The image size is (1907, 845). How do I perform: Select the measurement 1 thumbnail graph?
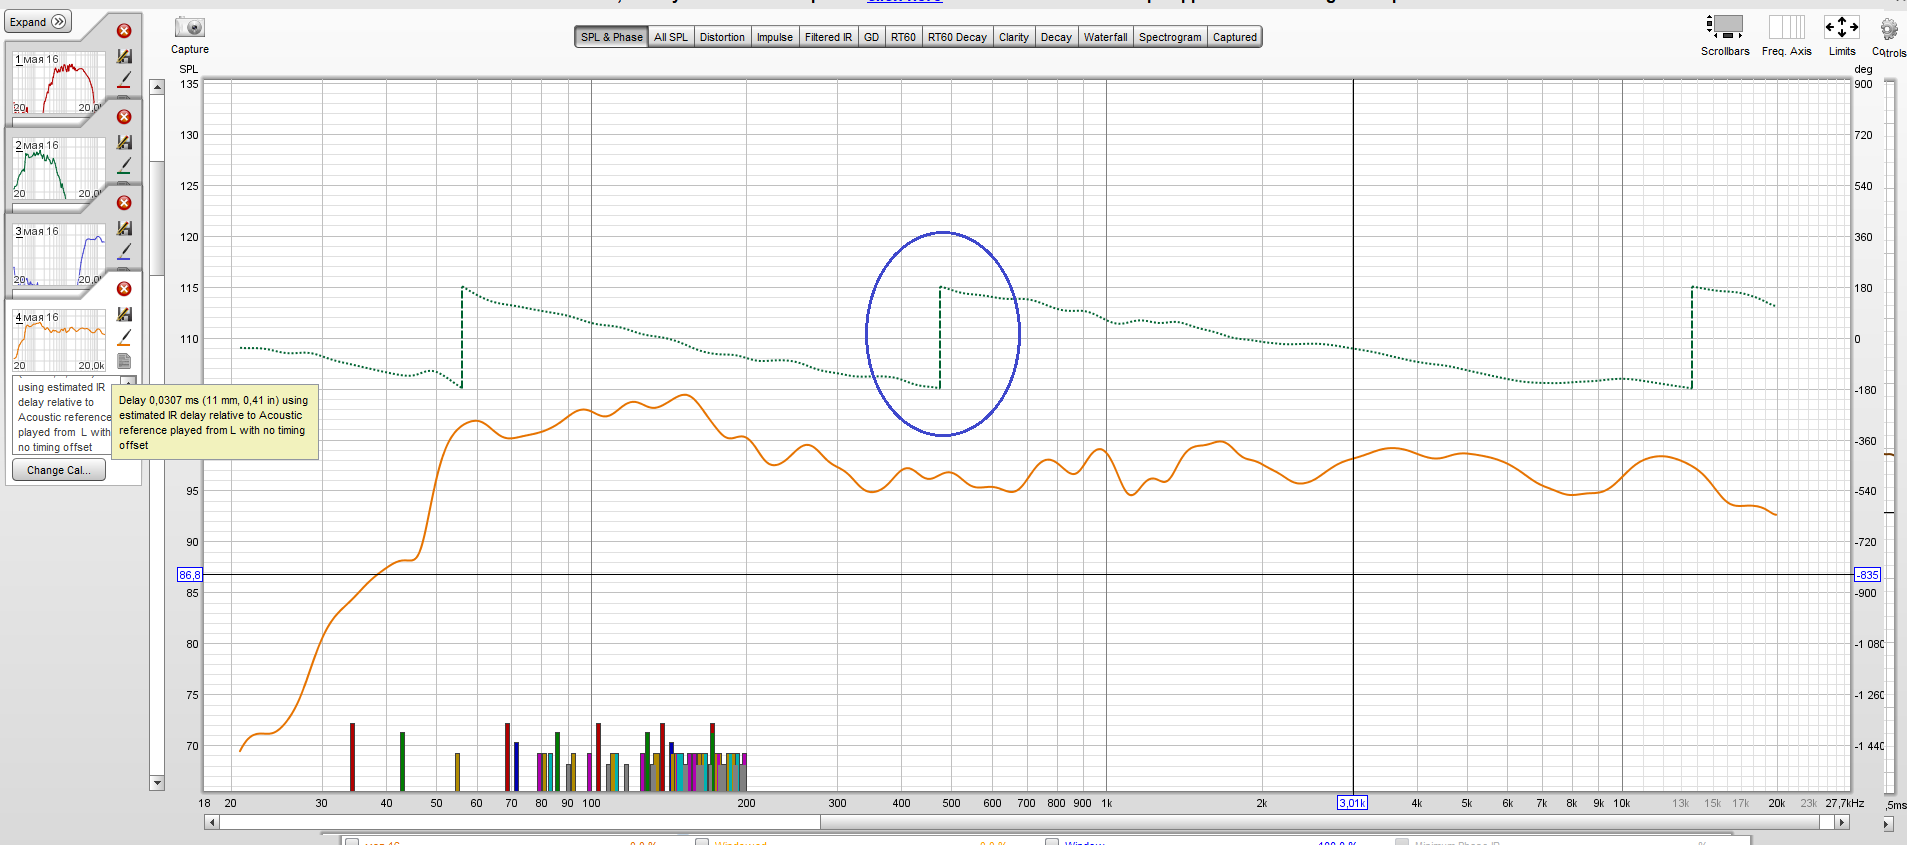[58, 84]
